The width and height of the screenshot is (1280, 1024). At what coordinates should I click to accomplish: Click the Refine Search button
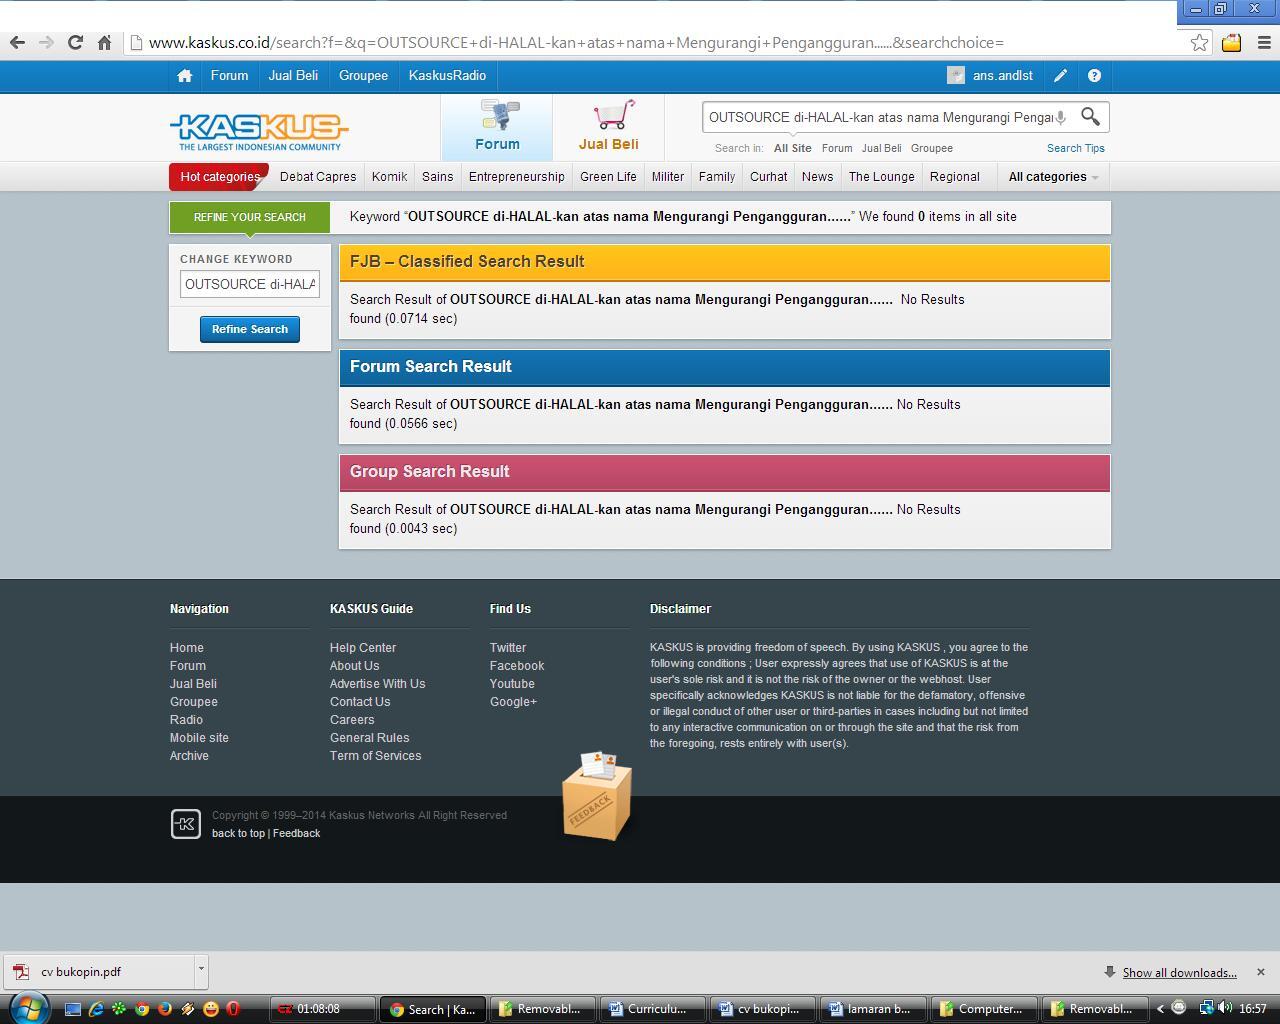click(250, 329)
